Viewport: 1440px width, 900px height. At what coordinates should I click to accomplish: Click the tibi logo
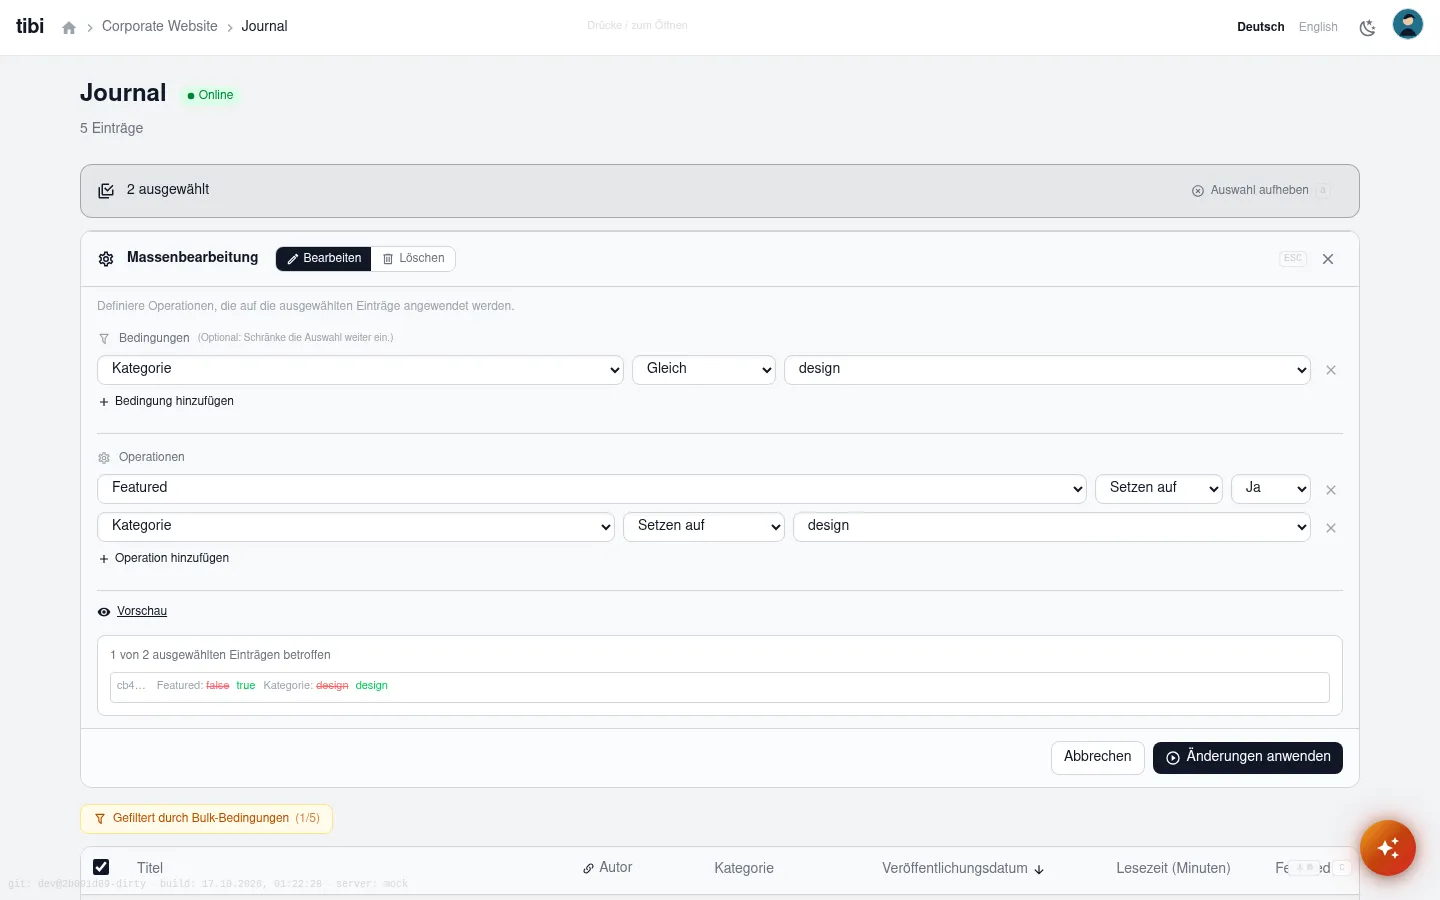[30, 26]
